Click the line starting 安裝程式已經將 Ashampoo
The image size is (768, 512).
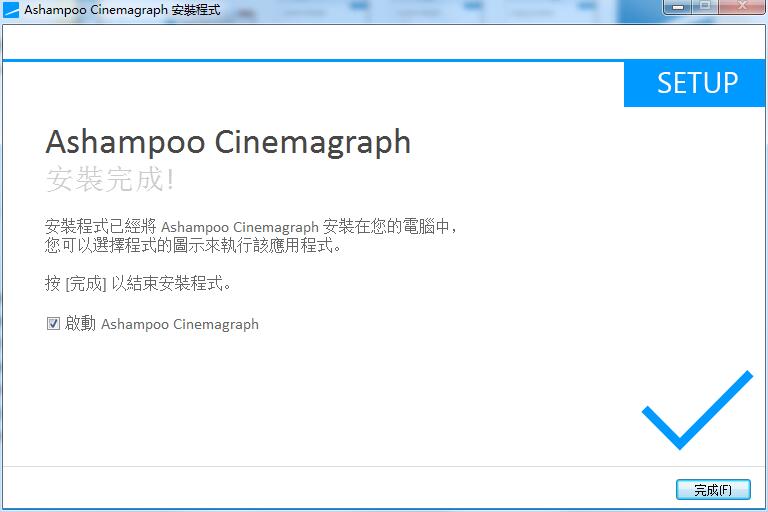click(251, 227)
